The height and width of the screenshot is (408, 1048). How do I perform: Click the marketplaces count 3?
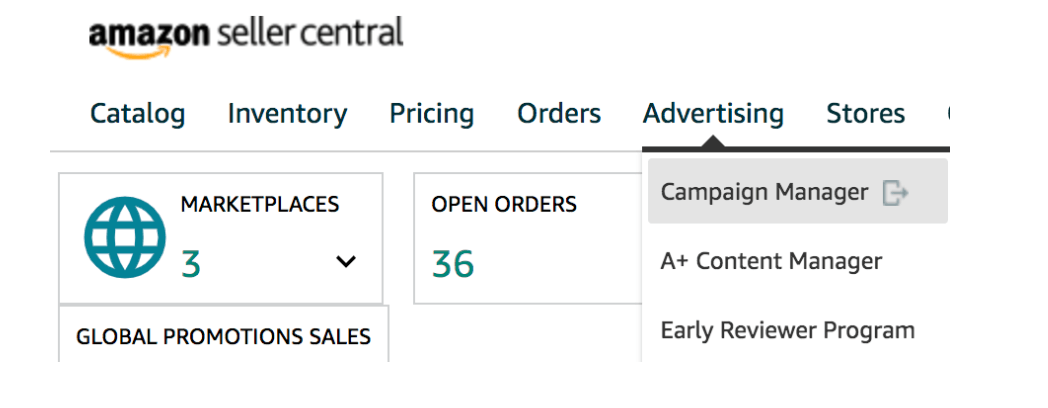(191, 264)
